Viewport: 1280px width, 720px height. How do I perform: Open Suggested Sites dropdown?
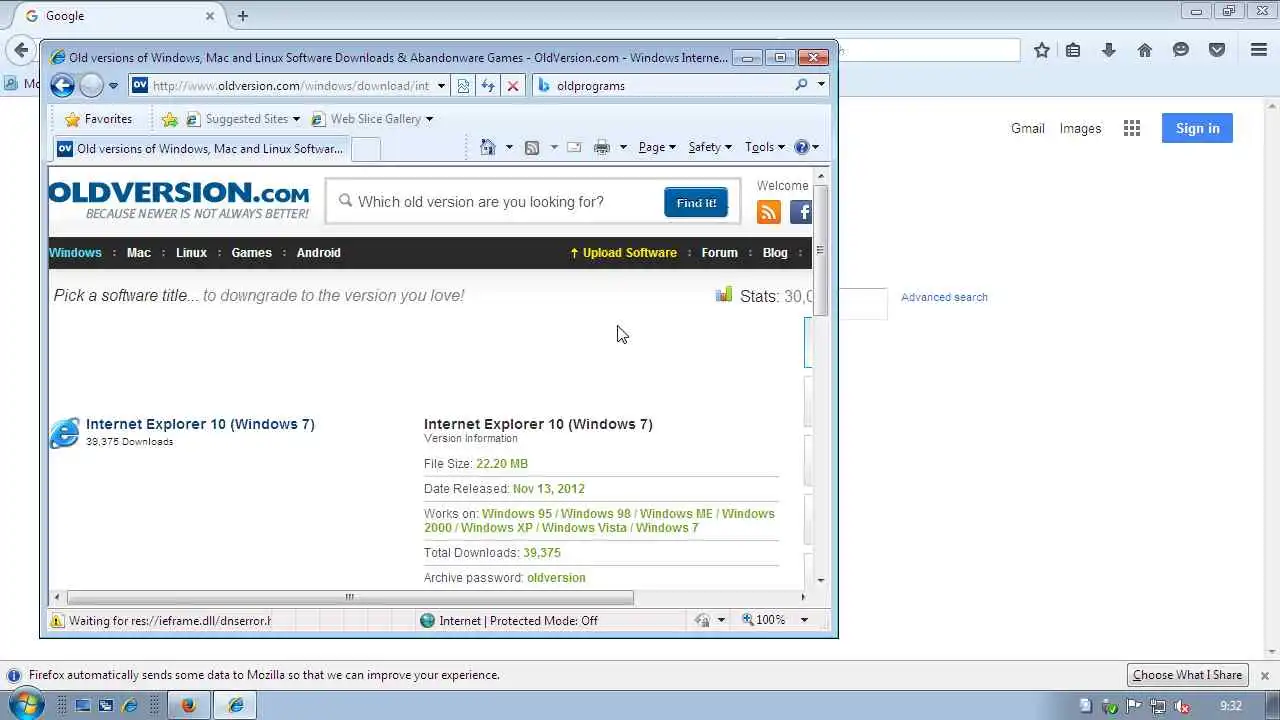coord(243,119)
